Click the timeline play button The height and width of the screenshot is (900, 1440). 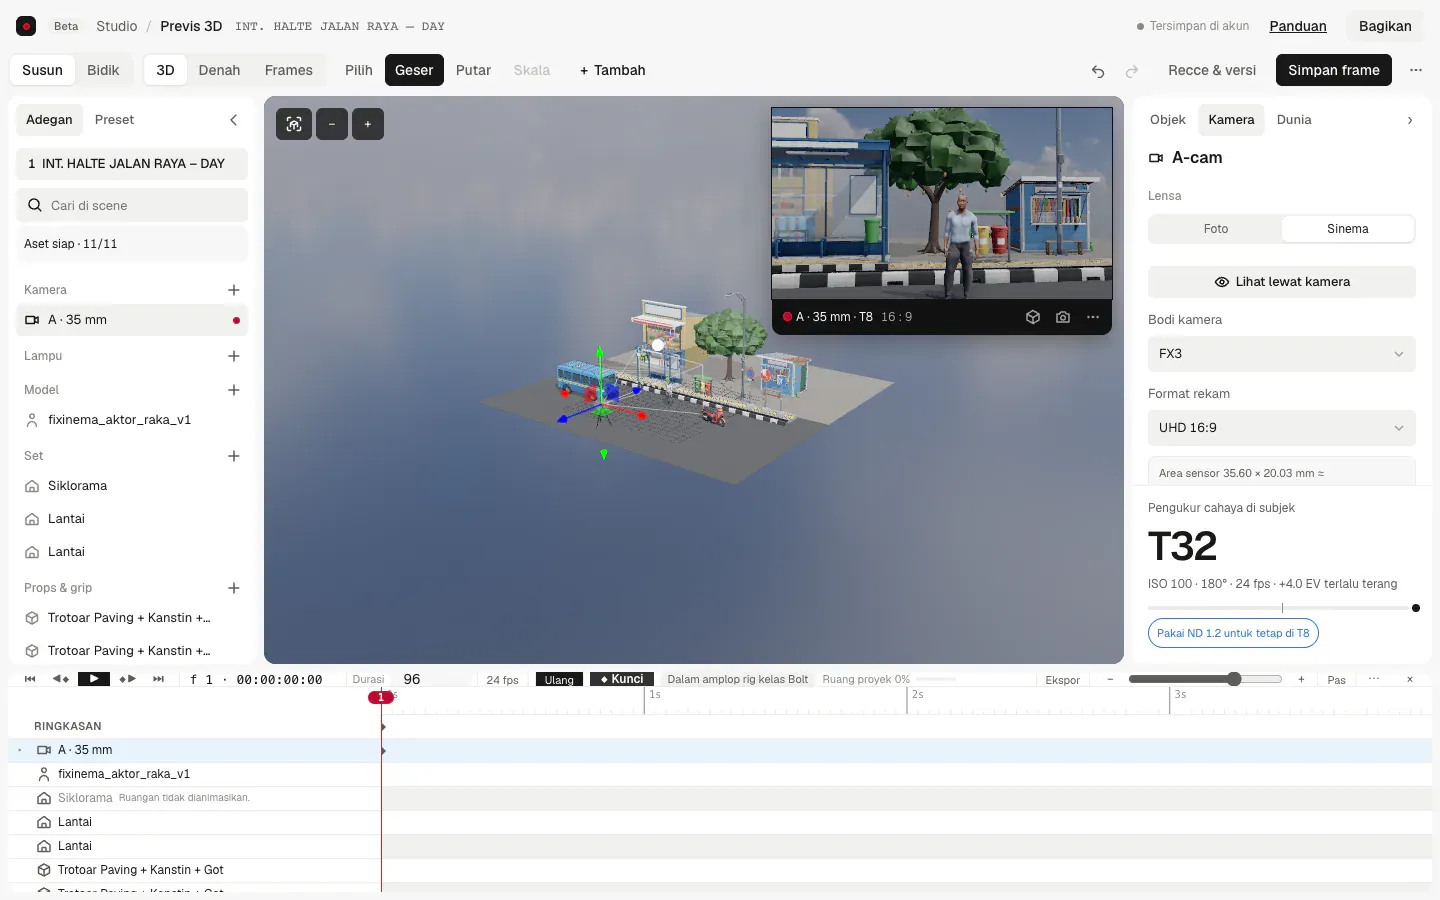(x=94, y=679)
